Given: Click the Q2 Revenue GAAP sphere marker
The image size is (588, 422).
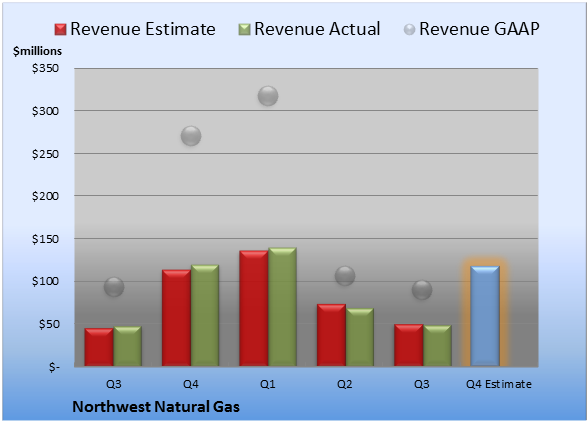Looking at the screenshot, I should click(345, 276).
